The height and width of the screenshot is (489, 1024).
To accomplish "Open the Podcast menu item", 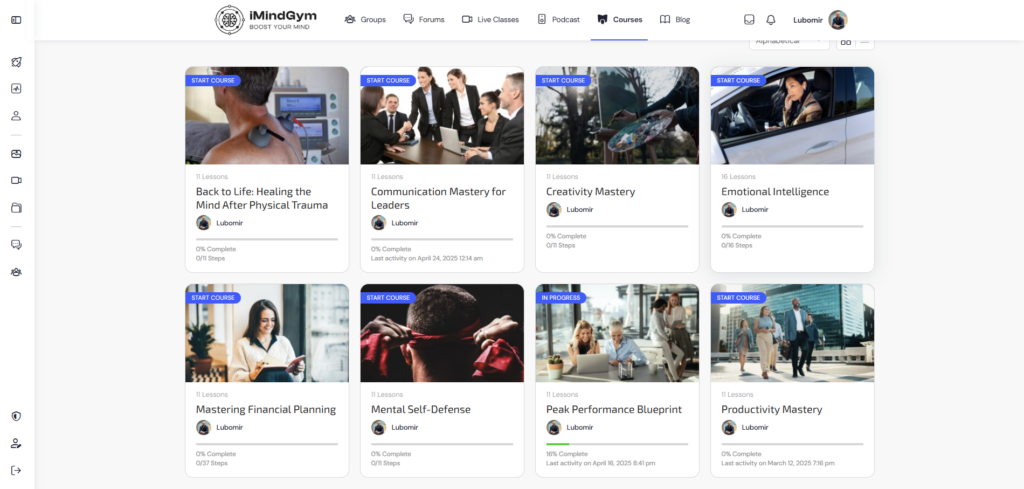I will tap(559, 20).
